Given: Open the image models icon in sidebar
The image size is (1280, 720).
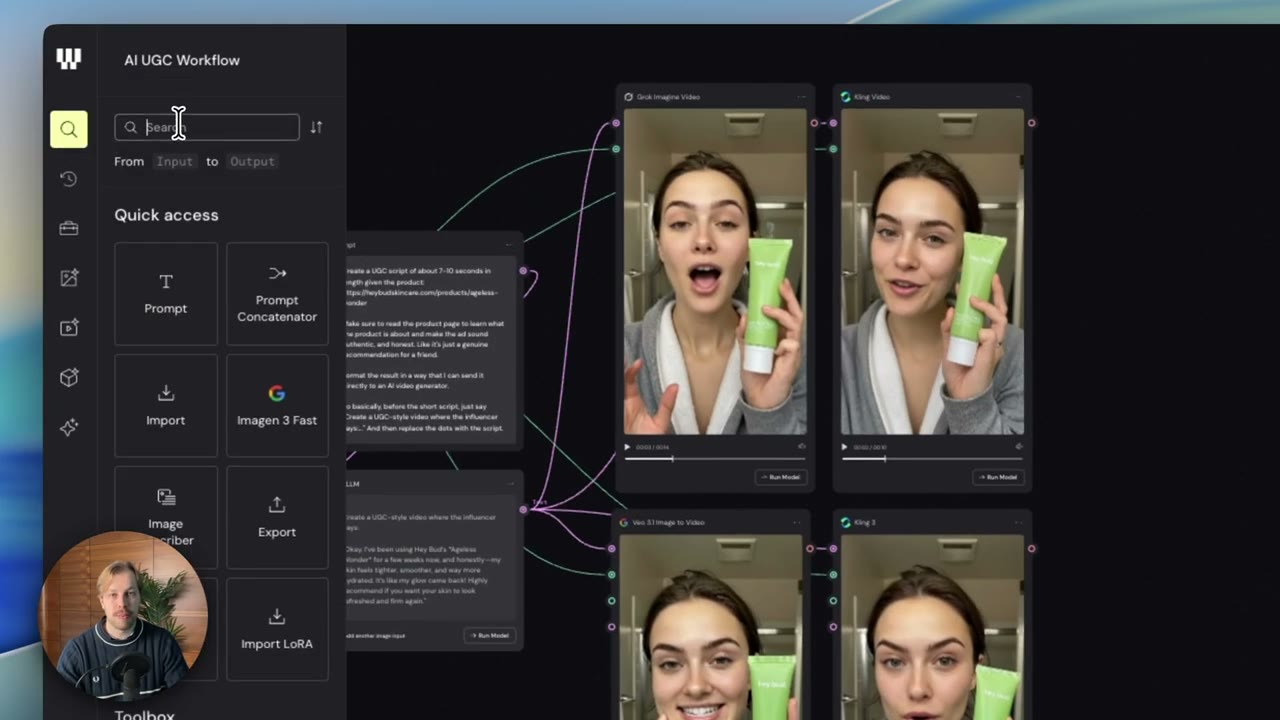Looking at the screenshot, I should point(69,278).
